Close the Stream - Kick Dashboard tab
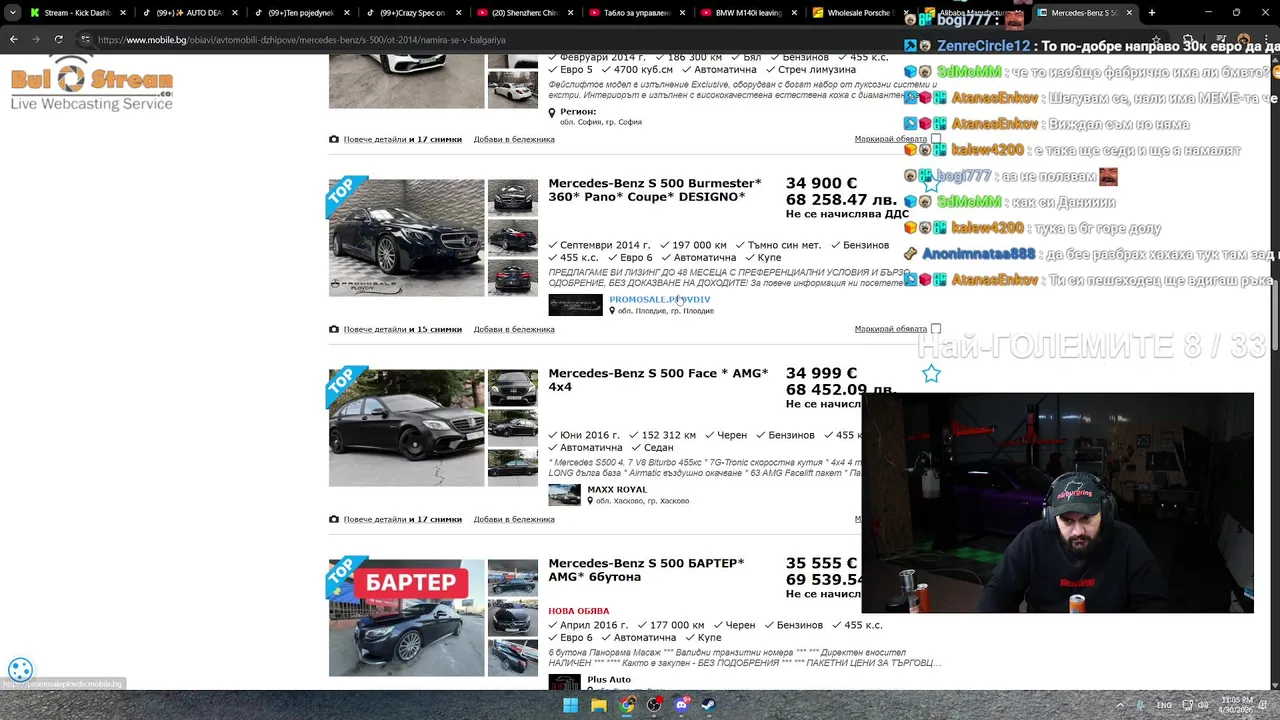The height and width of the screenshot is (720, 1280). pyautogui.click(x=124, y=13)
